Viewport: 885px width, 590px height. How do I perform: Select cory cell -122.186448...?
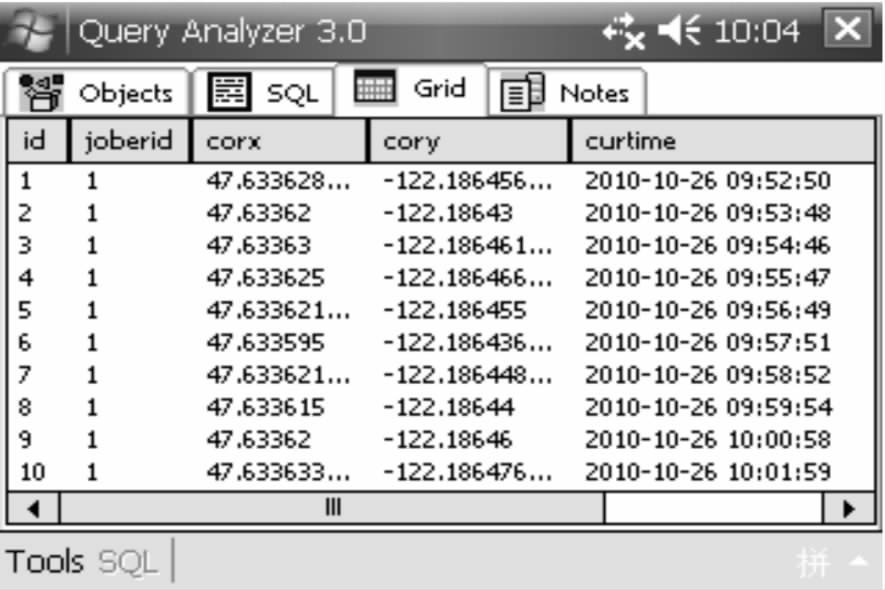pyautogui.click(x=467, y=375)
